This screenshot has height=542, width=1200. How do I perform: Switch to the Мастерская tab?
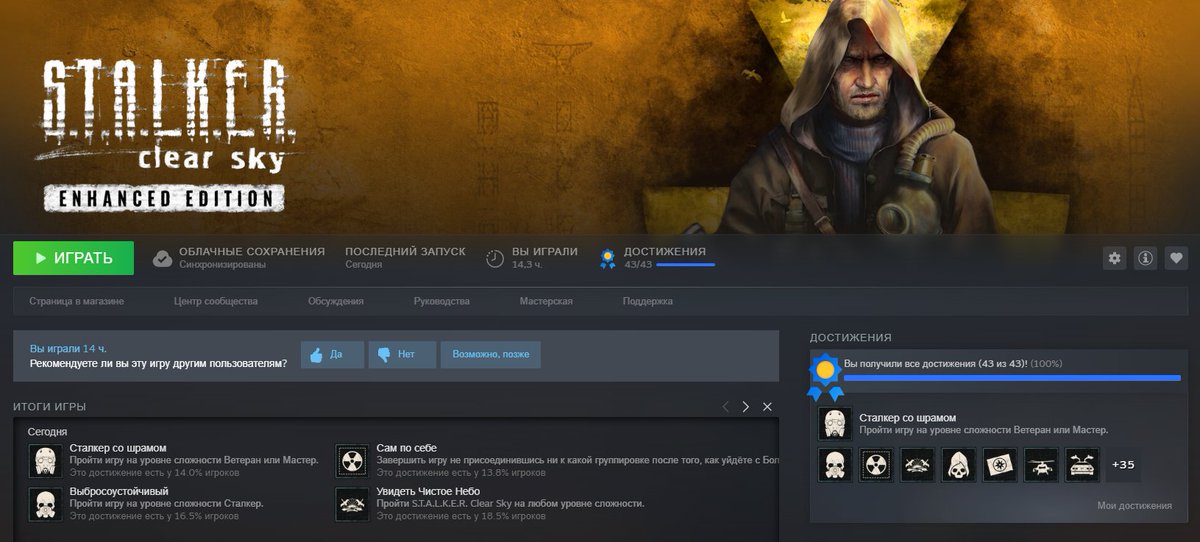click(546, 301)
